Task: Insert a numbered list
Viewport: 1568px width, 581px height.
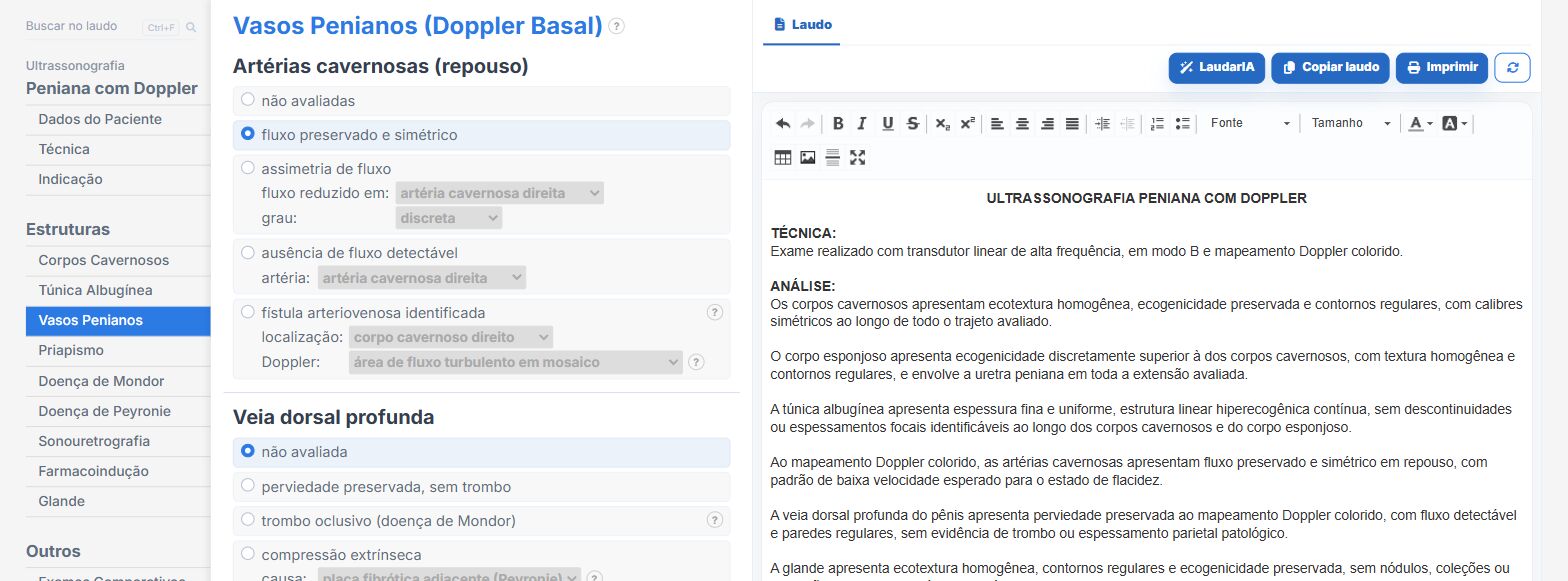Action: click(x=1158, y=124)
